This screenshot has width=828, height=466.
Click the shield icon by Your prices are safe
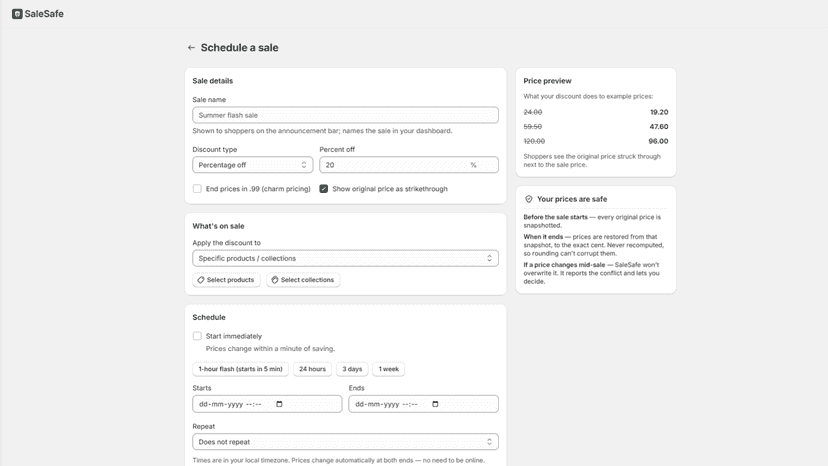click(x=529, y=199)
